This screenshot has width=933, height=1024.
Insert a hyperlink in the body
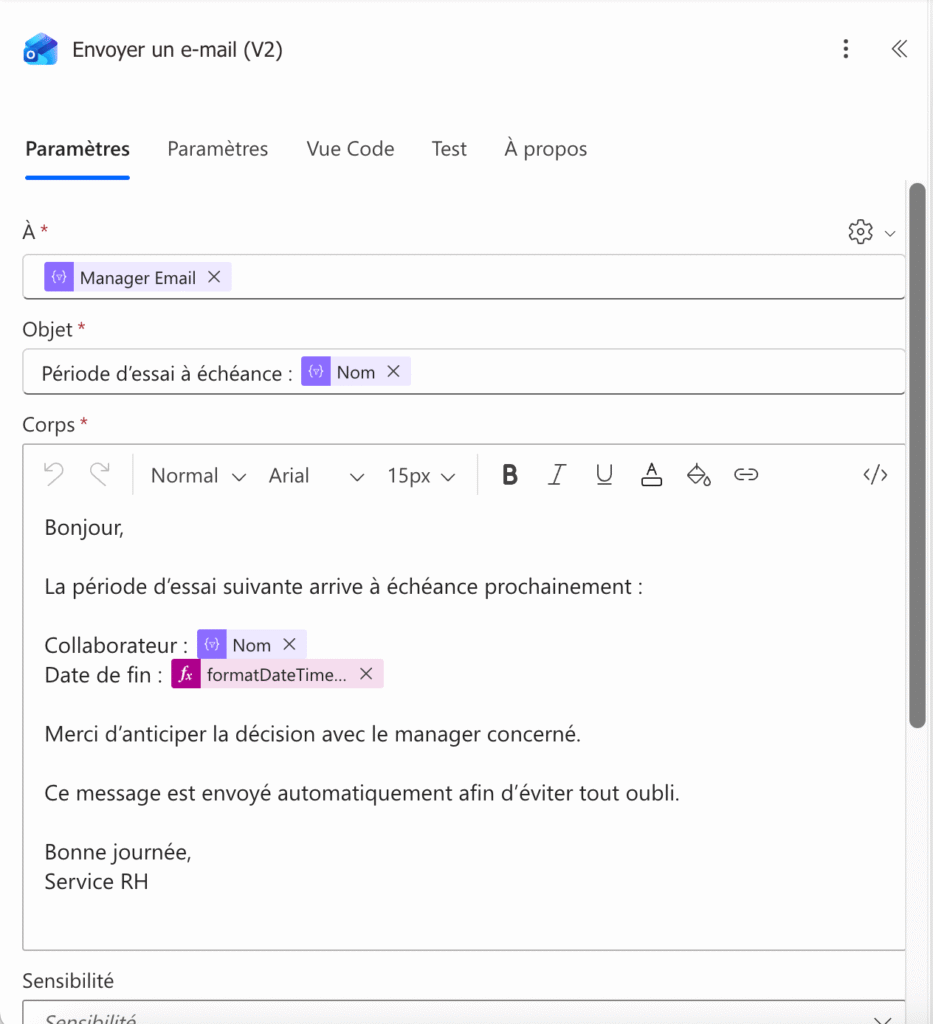[x=746, y=475]
